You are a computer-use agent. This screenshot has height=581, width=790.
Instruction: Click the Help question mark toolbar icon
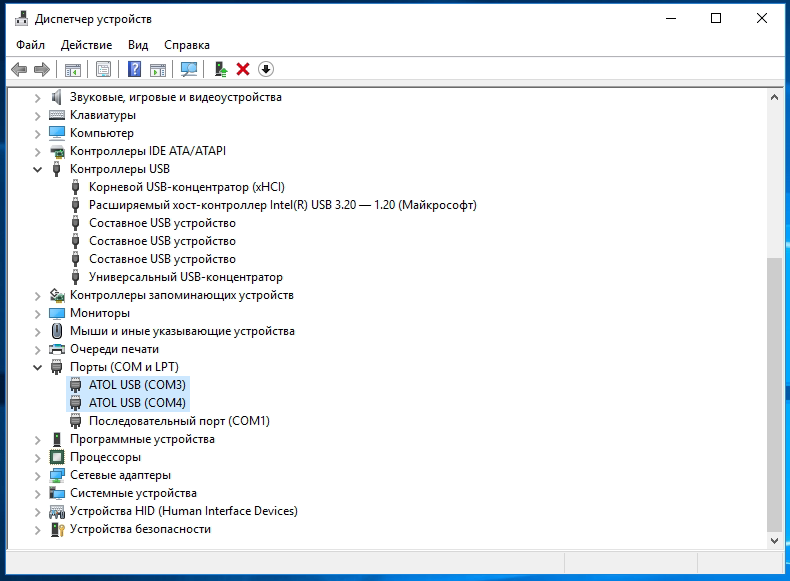[134, 69]
